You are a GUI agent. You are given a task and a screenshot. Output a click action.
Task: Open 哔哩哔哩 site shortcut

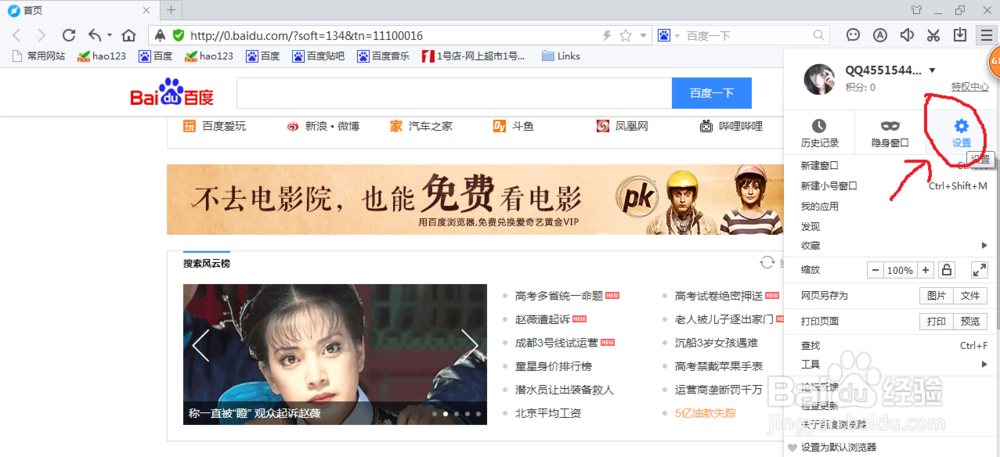click(732, 126)
